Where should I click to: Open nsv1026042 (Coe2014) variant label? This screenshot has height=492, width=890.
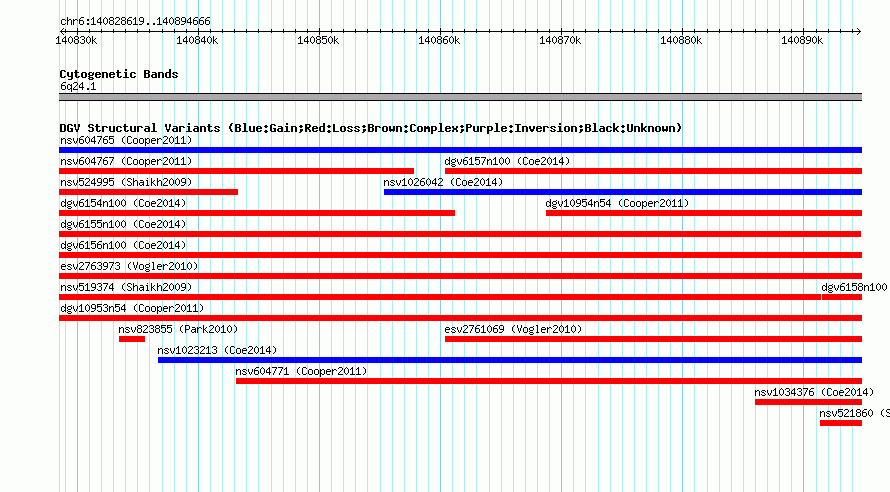(x=443, y=182)
